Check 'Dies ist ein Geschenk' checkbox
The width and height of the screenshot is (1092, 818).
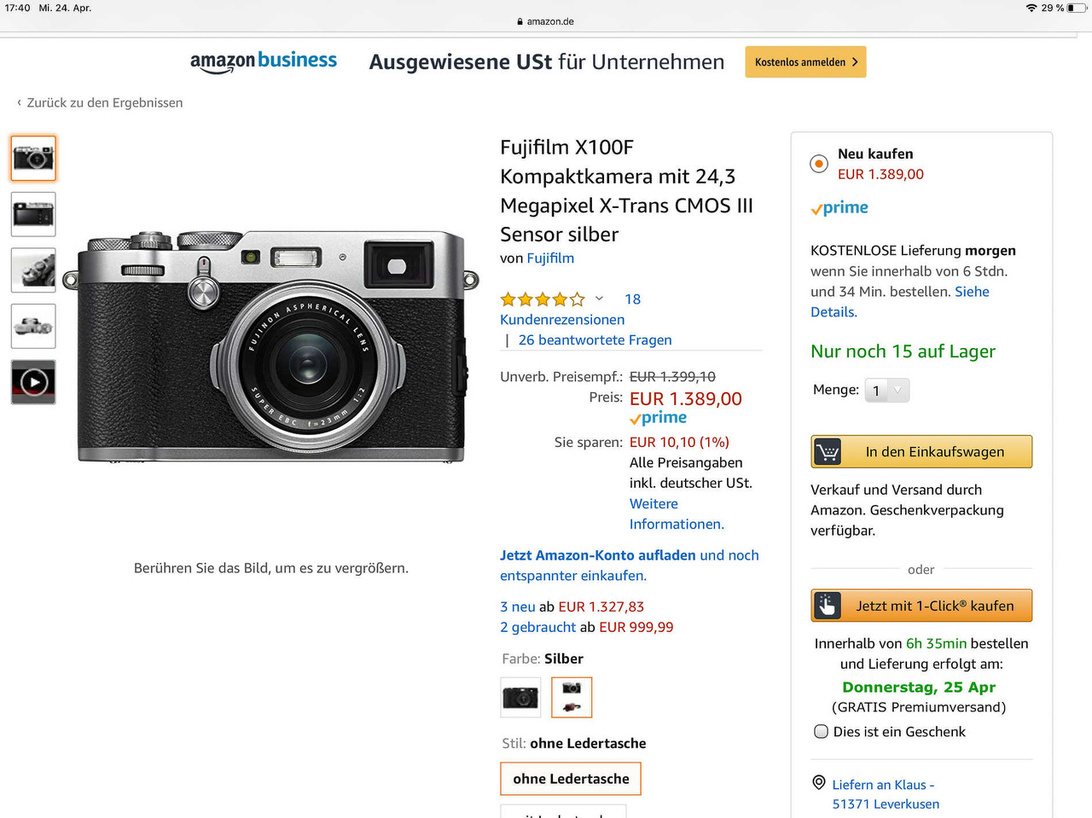821,732
